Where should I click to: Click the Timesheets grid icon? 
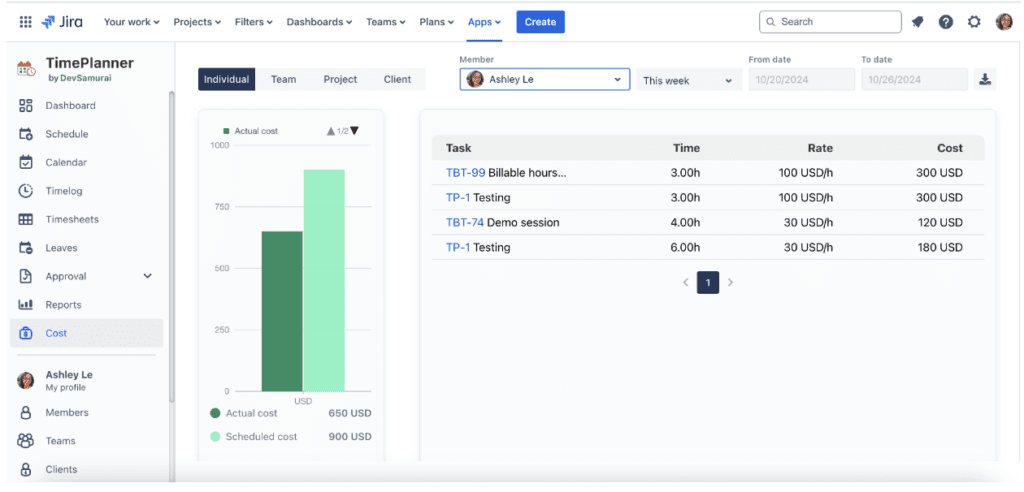25,220
